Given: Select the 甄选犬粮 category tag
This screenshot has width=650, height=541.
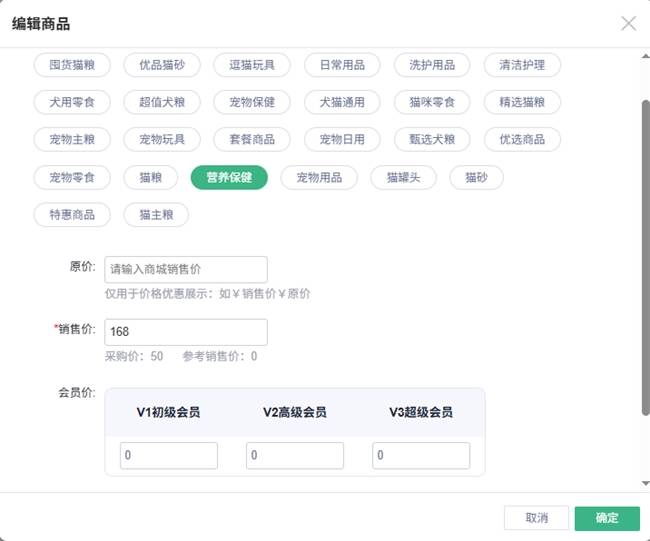Looking at the screenshot, I should pos(432,139).
